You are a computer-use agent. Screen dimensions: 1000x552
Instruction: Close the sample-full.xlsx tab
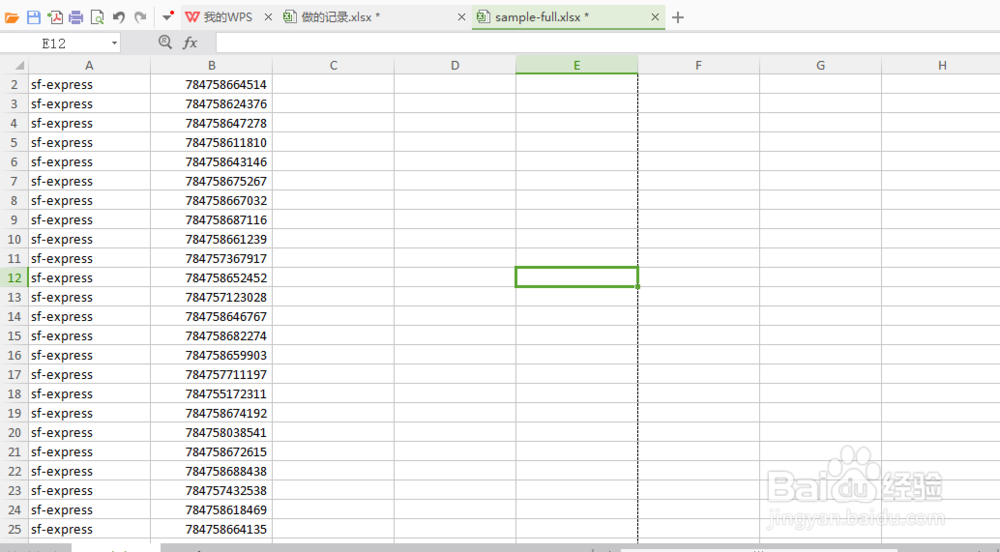click(x=655, y=17)
